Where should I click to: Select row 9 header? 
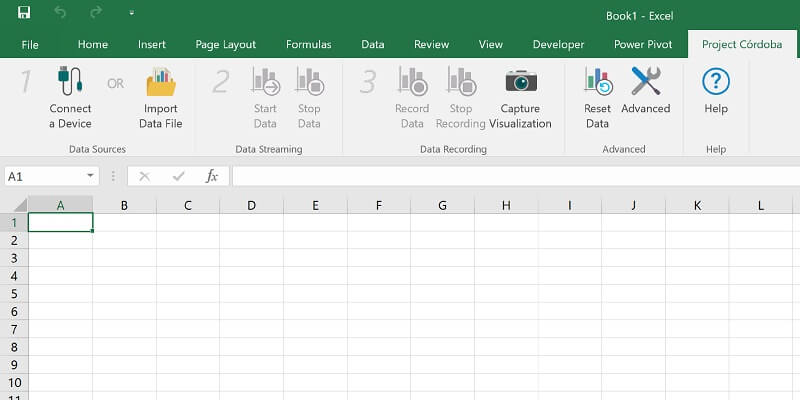click(14, 365)
